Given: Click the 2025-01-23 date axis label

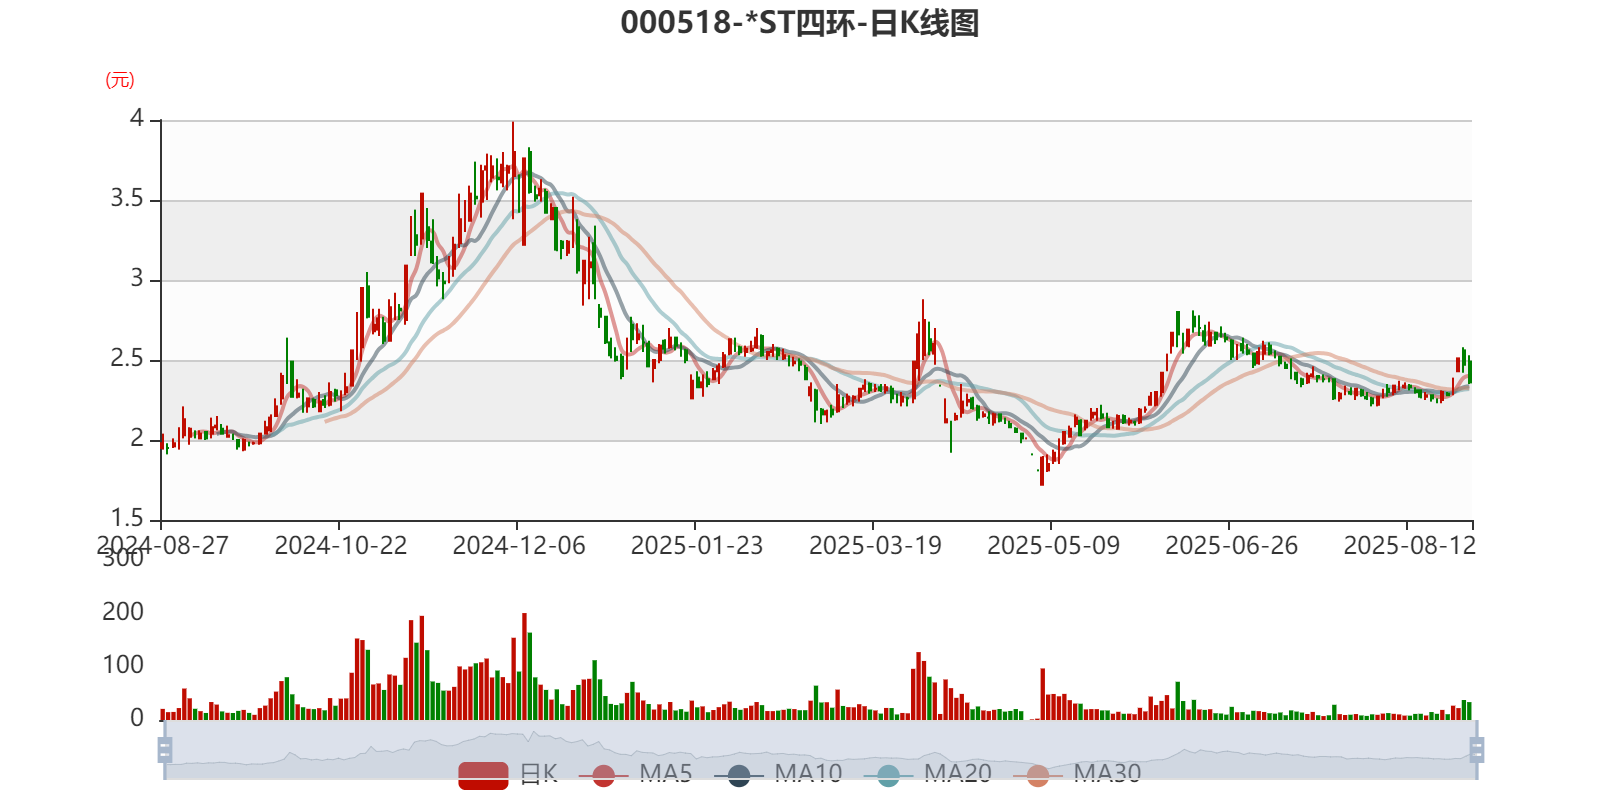Looking at the screenshot, I should [x=697, y=546].
